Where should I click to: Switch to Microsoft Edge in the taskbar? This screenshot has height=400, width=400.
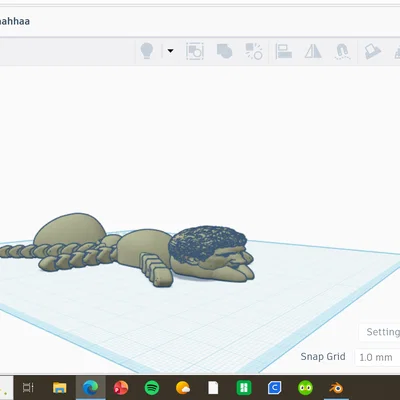[x=90, y=388]
